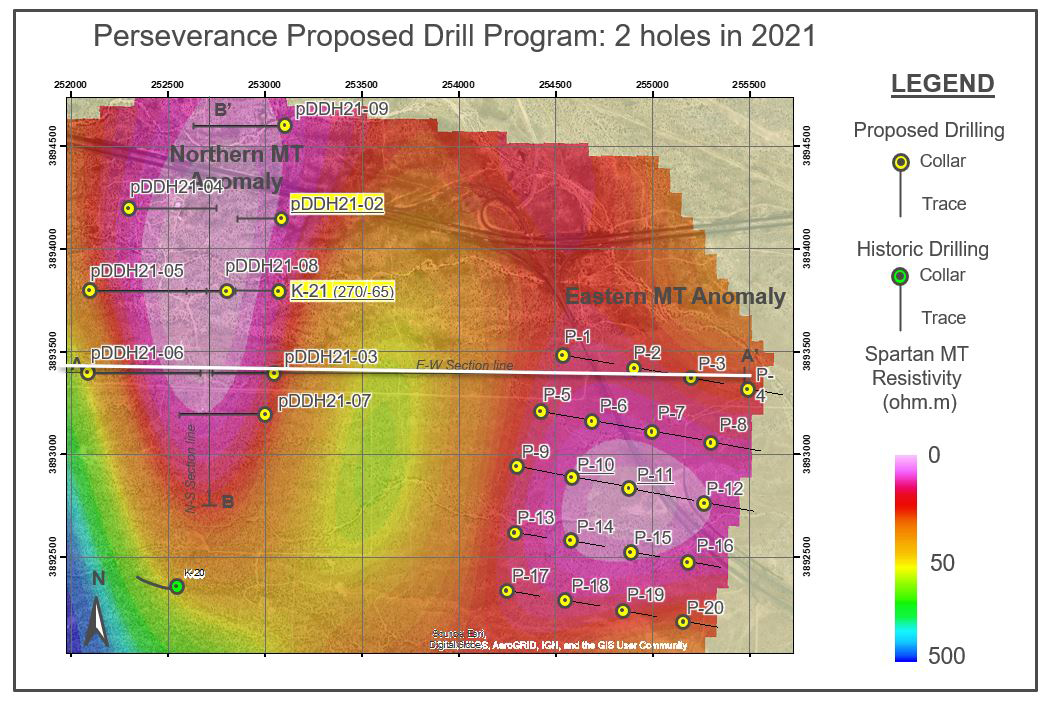
Task: Select the P-12 collar marker
Action: click(704, 503)
